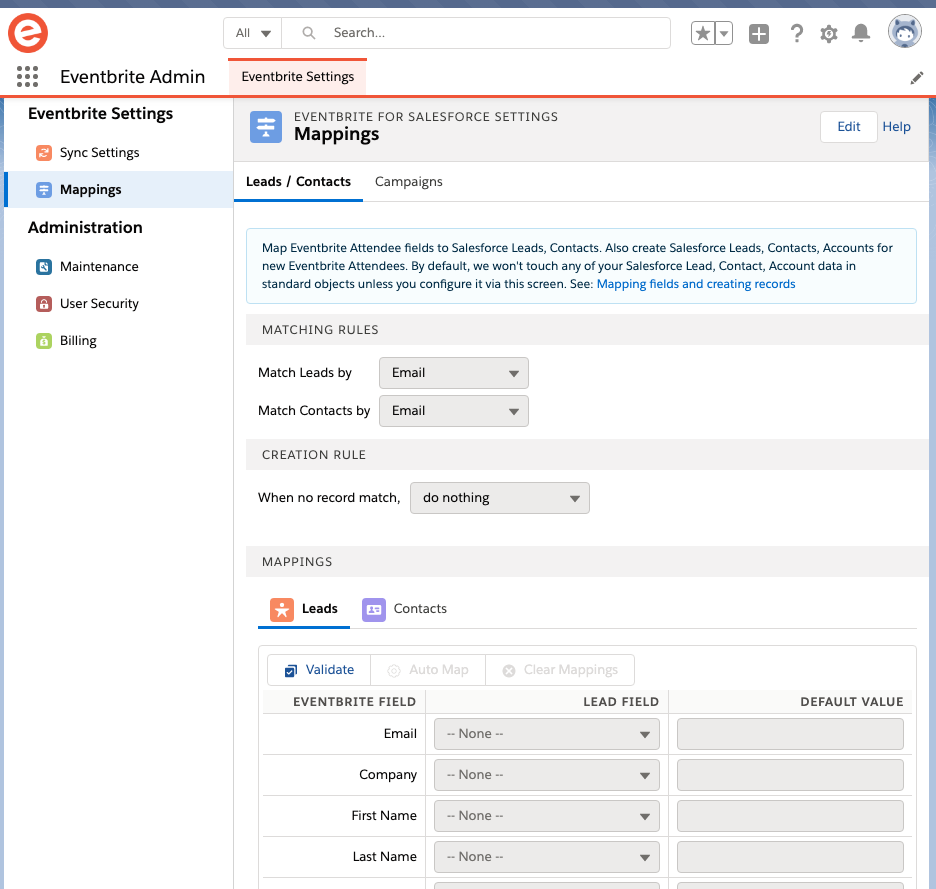Click the Sync Settings sidebar icon
The width and height of the screenshot is (936, 889).
44,153
